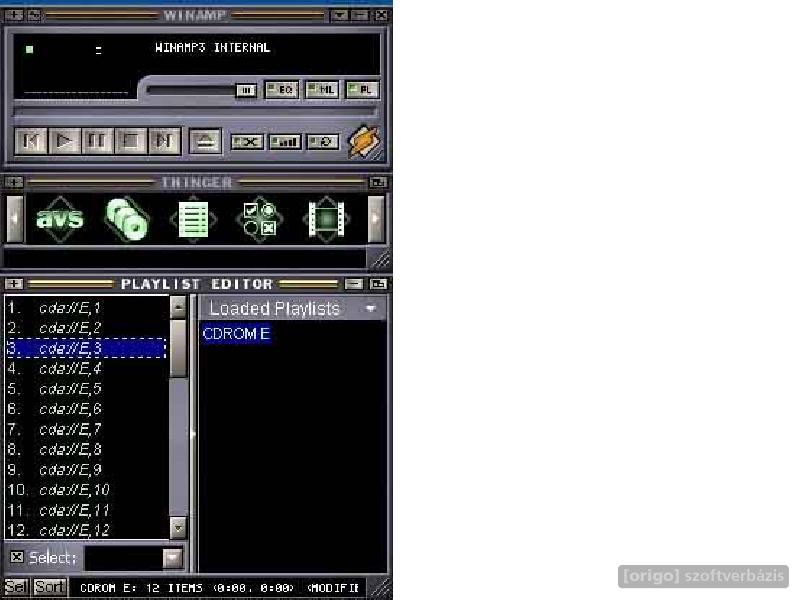This screenshot has width=800, height=600.
Task: Toggle the EQ equalizer window
Action: 282,90
